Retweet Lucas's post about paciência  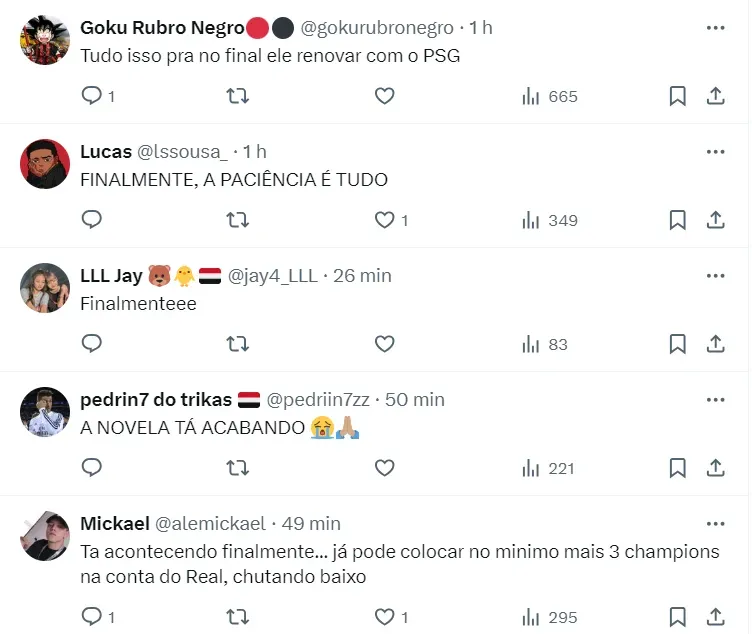click(x=238, y=220)
